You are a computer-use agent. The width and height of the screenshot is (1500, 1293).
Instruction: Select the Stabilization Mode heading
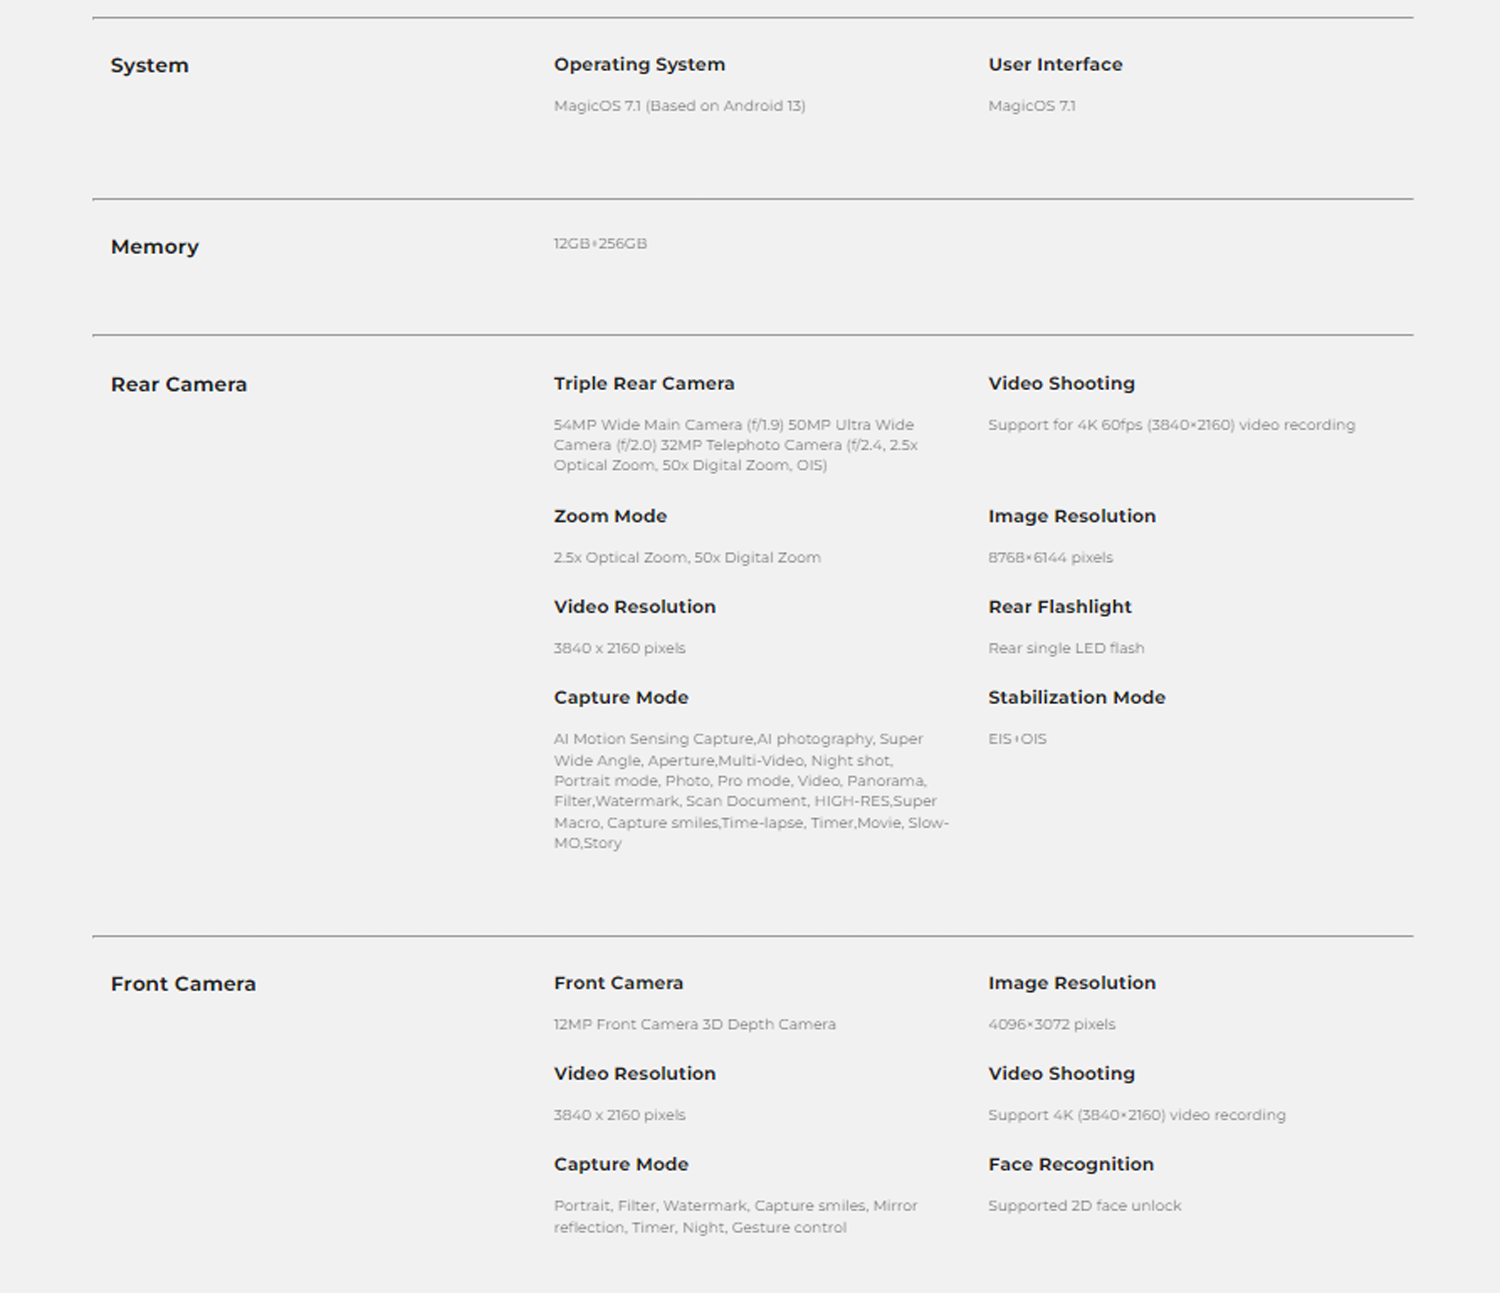(1076, 697)
